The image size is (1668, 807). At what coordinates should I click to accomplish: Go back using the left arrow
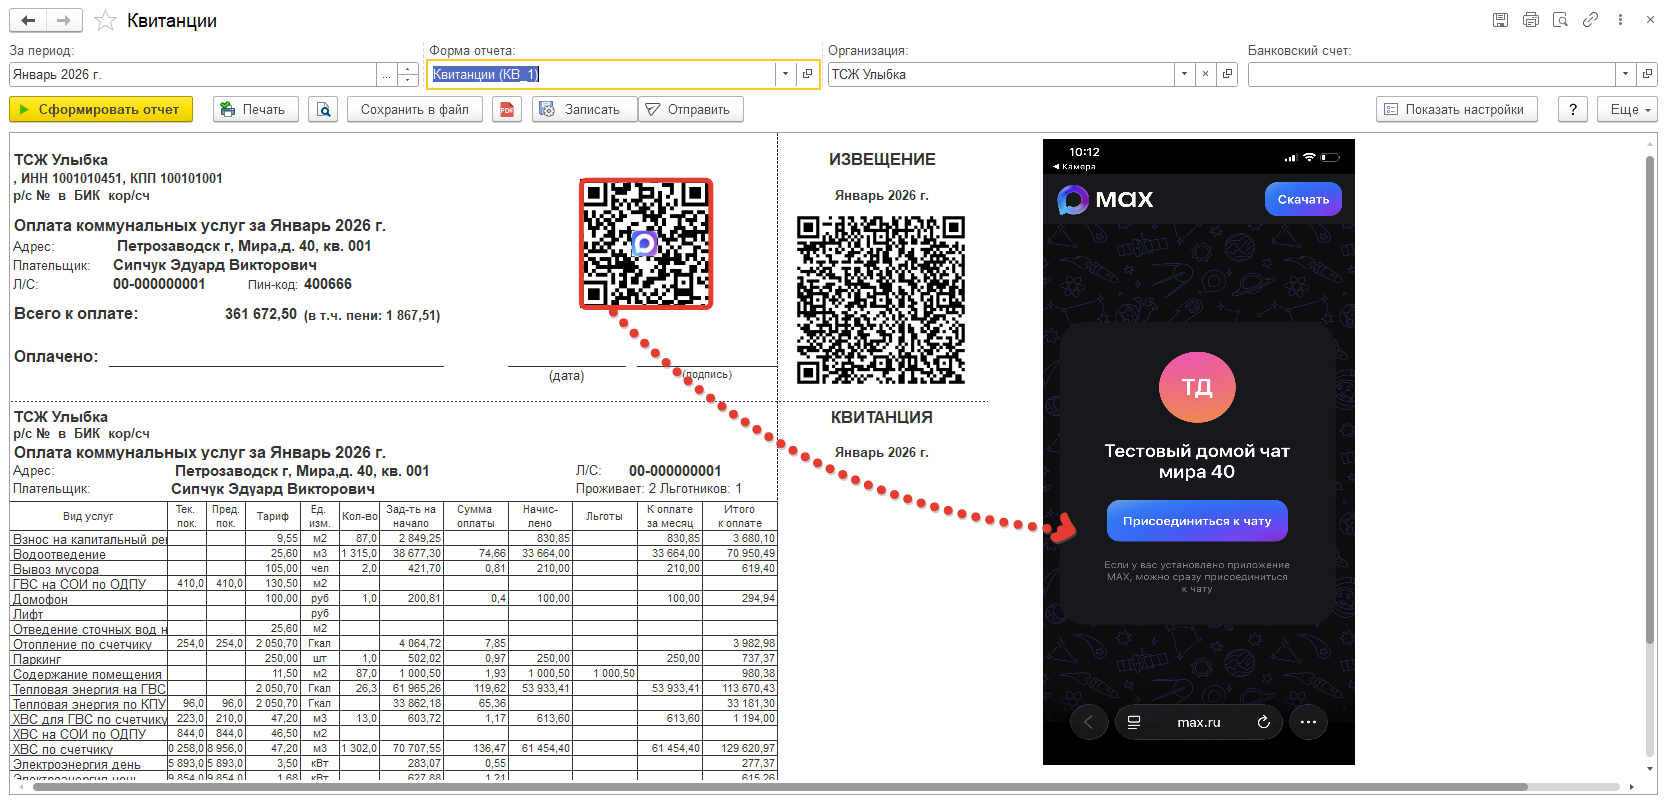tap(28, 21)
